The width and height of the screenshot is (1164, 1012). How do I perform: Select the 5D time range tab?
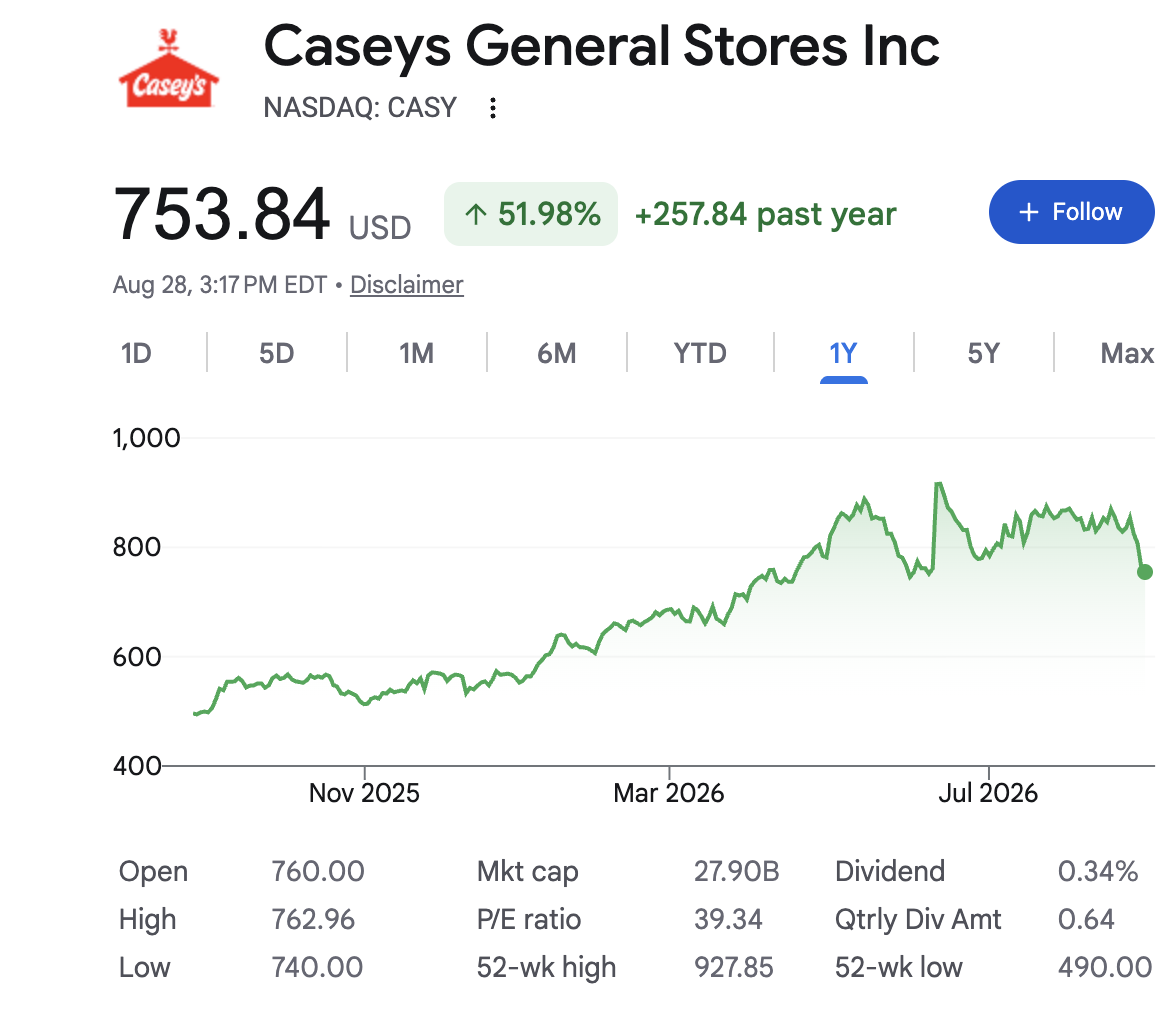pyautogui.click(x=276, y=353)
